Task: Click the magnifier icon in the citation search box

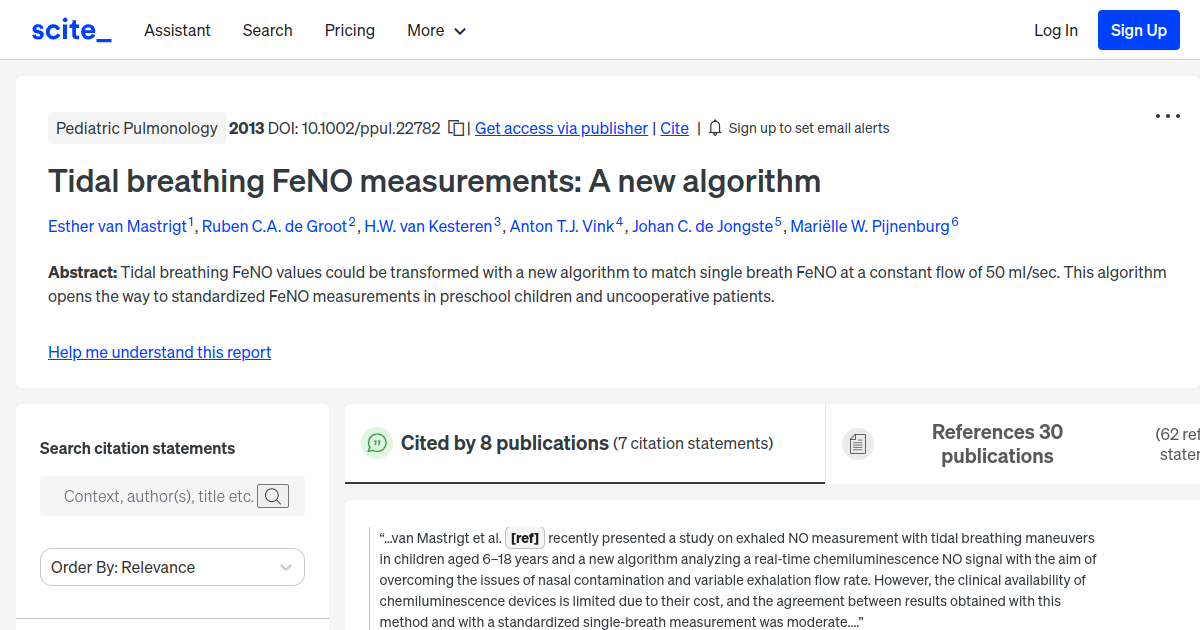Action: click(x=273, y=495)
